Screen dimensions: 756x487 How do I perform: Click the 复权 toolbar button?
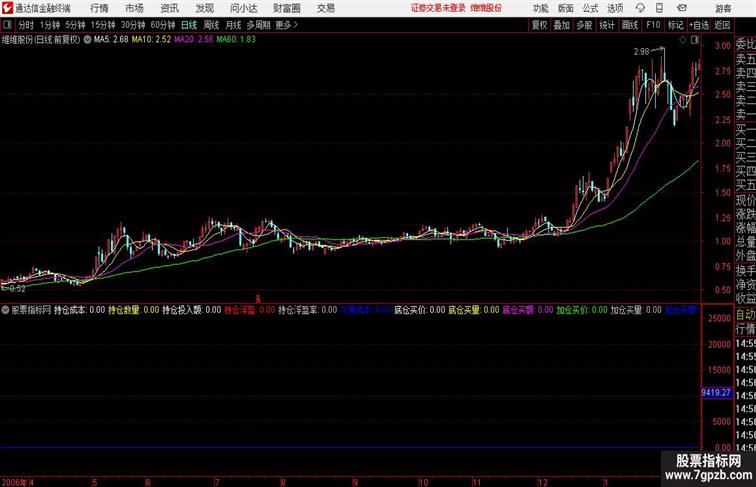click(x=540, y=25)
